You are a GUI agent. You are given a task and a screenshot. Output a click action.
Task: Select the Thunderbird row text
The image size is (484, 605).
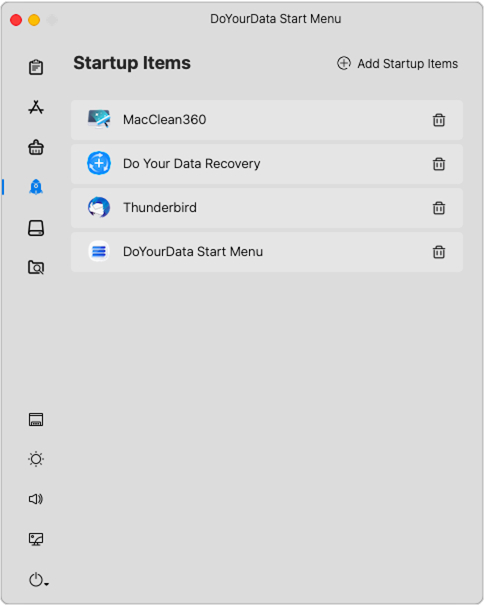pyautogui.click(x=160, y=208)
